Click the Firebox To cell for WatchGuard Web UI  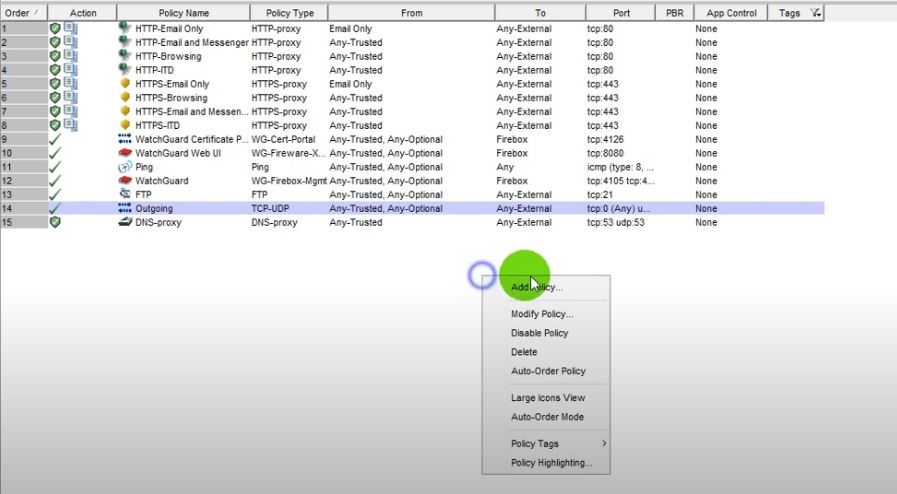512,153
